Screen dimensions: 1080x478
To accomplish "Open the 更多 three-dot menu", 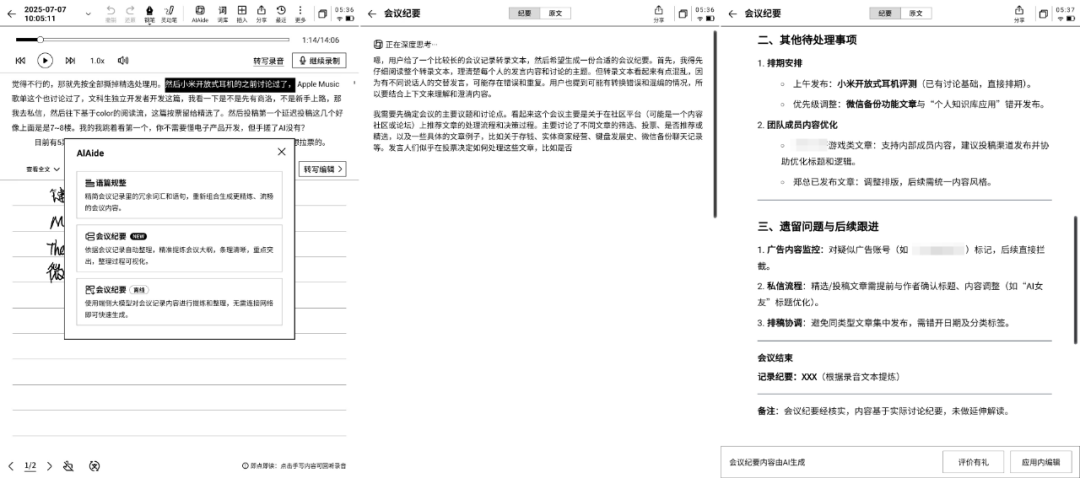I will click(x=300, y=13).
